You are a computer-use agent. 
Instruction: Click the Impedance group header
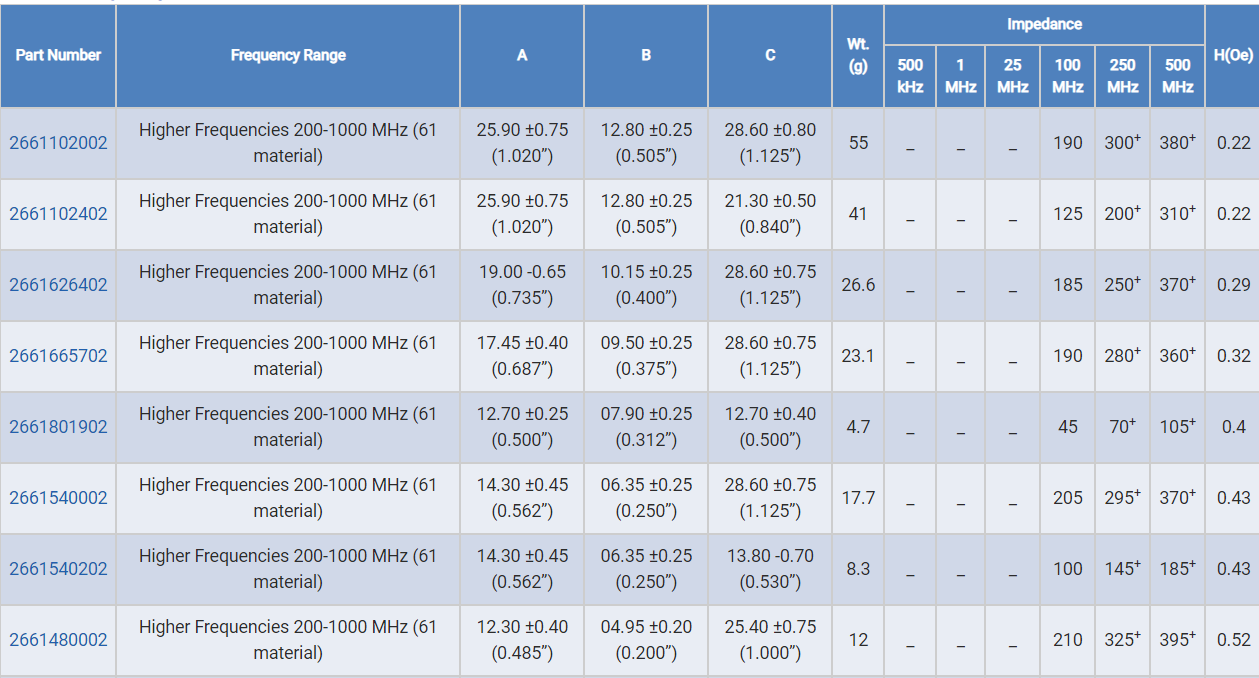[1044, 24]
